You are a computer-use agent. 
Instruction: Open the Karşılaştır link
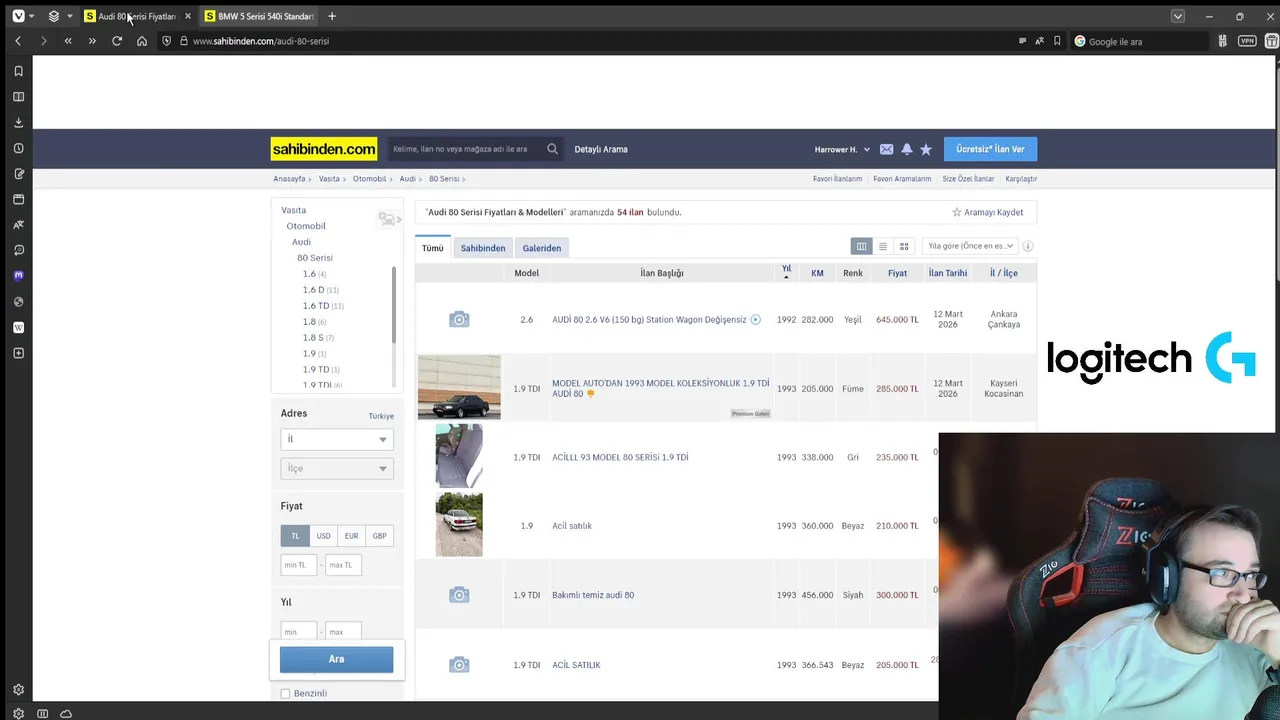[1021, 179]
